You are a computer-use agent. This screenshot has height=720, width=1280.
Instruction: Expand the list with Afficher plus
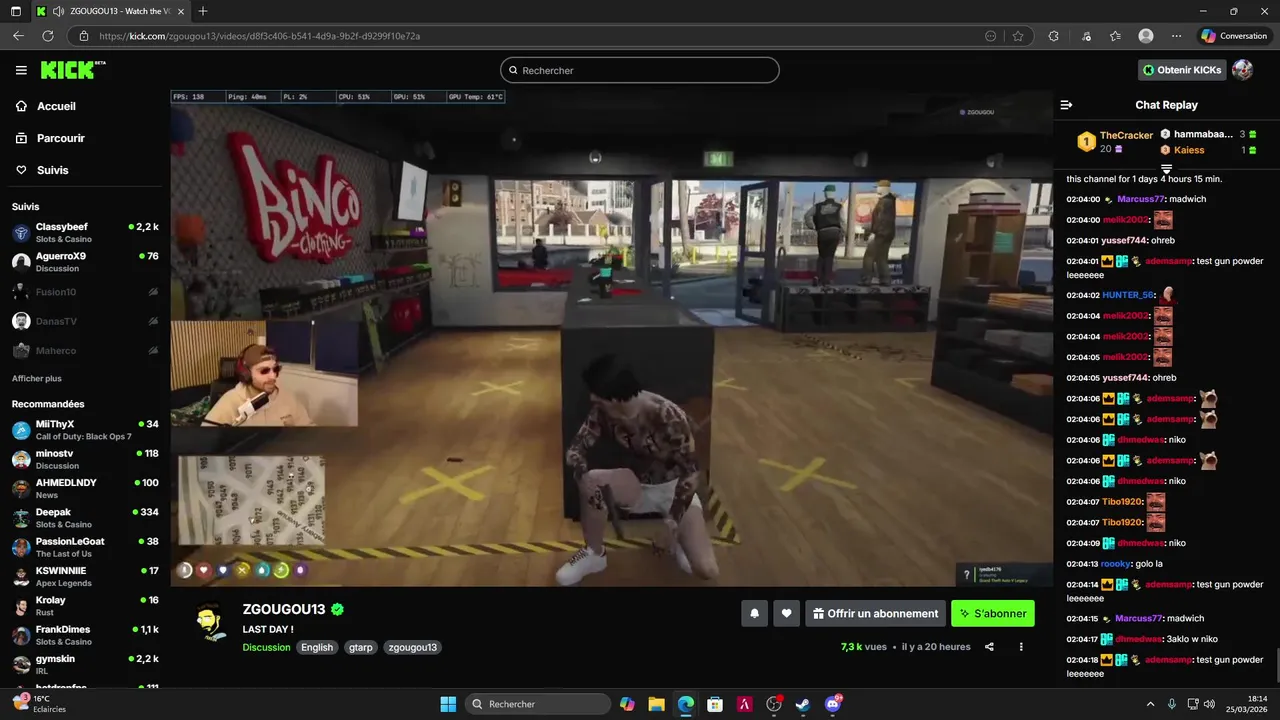tap(37, 379)
